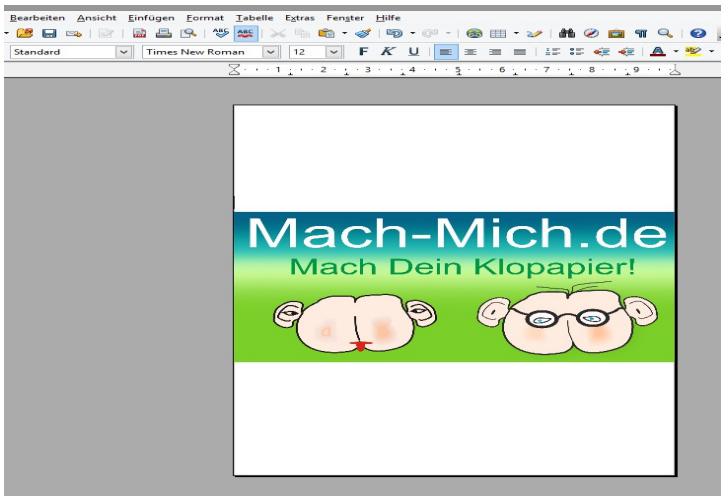The width and height of the screenshot is (726, 500).
Task: Save the document with the floppy disk icon
Action: (x=49, y=33)
